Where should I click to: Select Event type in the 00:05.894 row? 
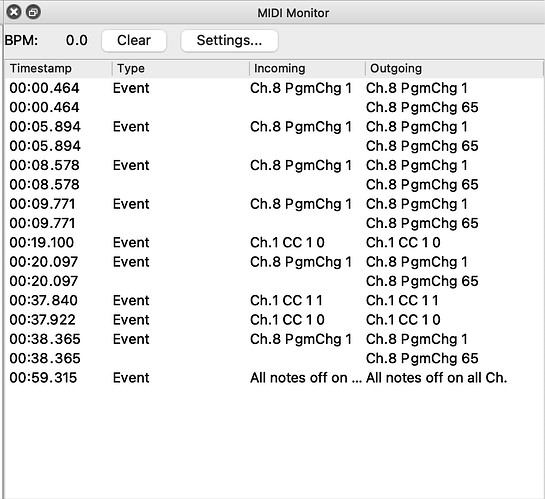pos(131,127)
